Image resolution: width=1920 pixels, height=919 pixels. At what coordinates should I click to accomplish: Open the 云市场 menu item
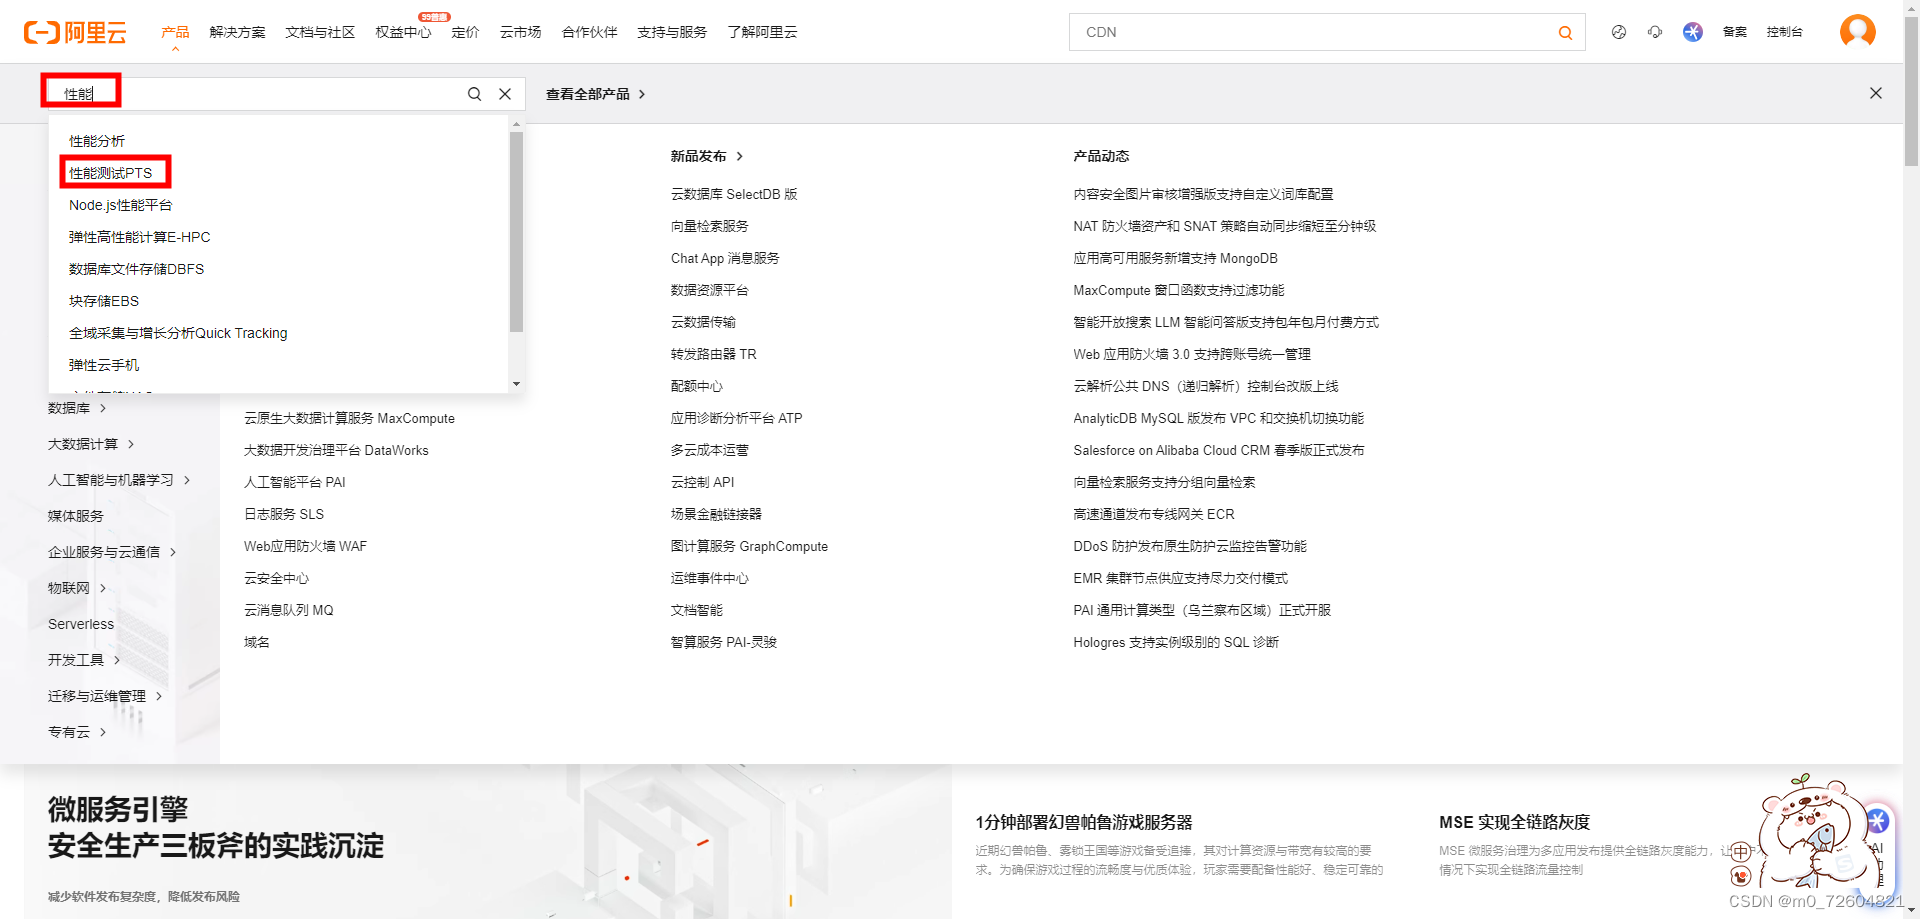pyautogui.click(x=521, y=32)
